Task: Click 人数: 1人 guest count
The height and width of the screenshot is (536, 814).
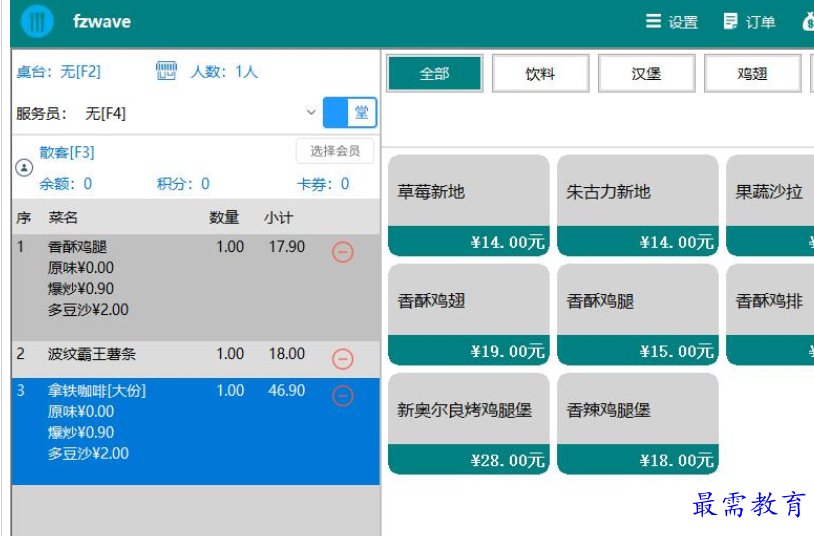Action: (x=224, y=71)
